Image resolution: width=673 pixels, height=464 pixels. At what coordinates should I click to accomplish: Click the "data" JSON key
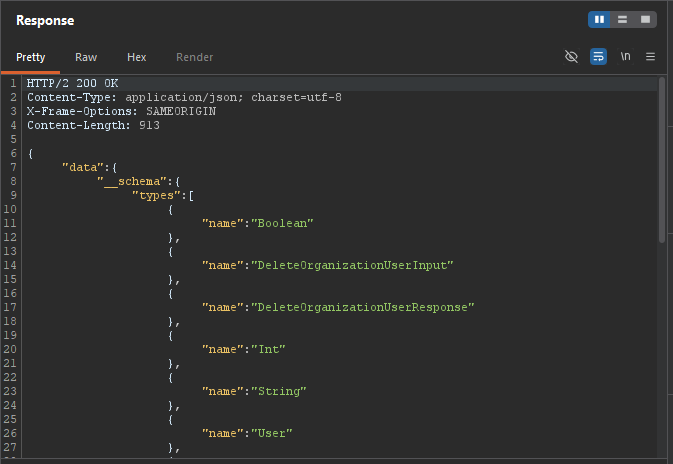(83, 167)
